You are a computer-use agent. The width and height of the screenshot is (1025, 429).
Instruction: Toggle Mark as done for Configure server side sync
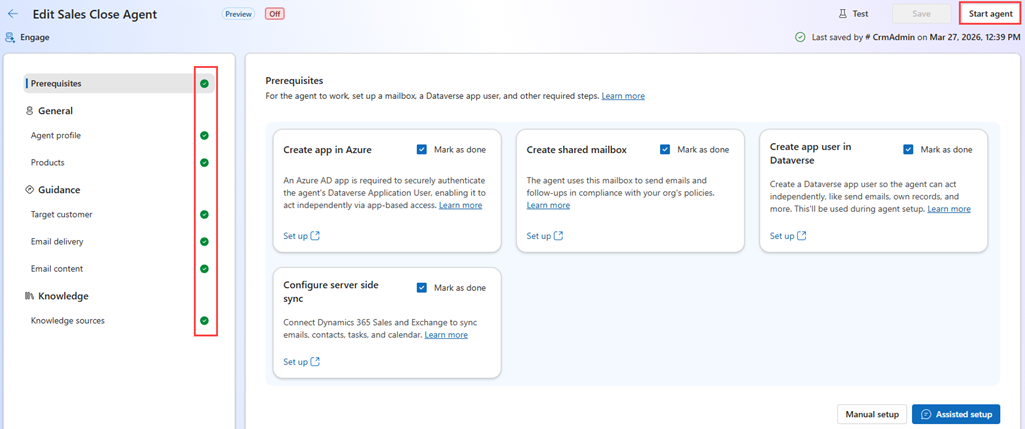[x=422, y=287]
